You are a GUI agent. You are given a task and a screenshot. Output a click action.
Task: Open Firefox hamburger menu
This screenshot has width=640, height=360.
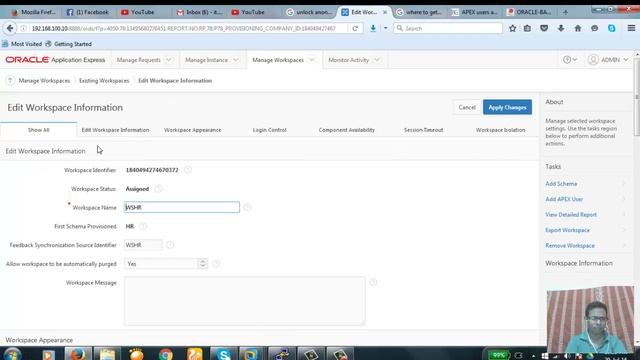[x=631, y=28]
